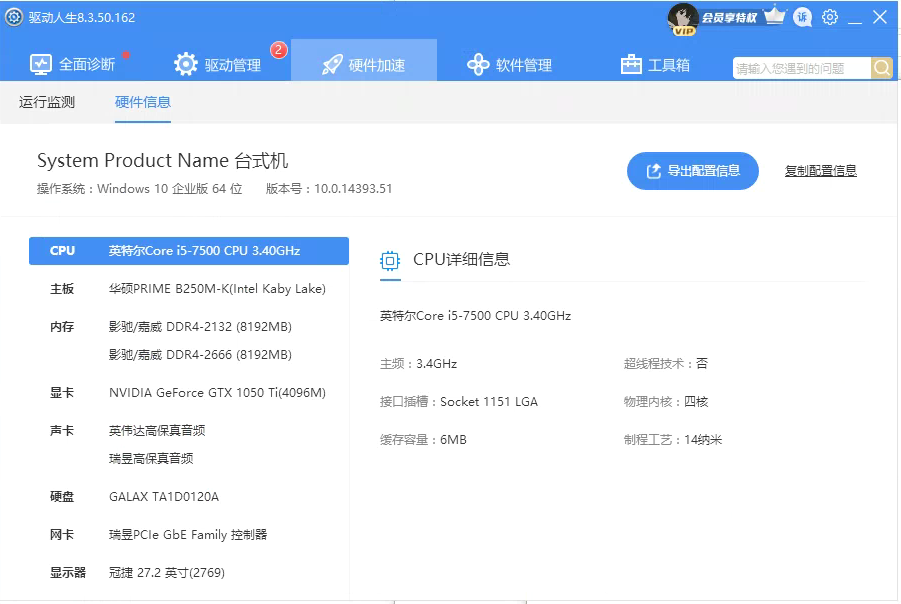Go to the 软件管理 tab

(509, 64)
